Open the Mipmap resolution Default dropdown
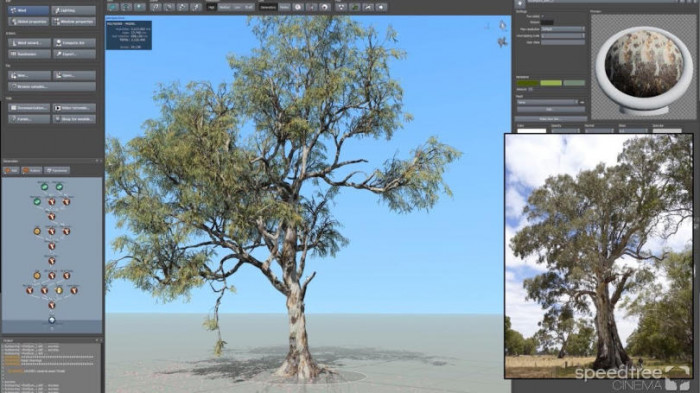Image resolution: width=700 pixels, height=393 pixels. coord(562,29)
